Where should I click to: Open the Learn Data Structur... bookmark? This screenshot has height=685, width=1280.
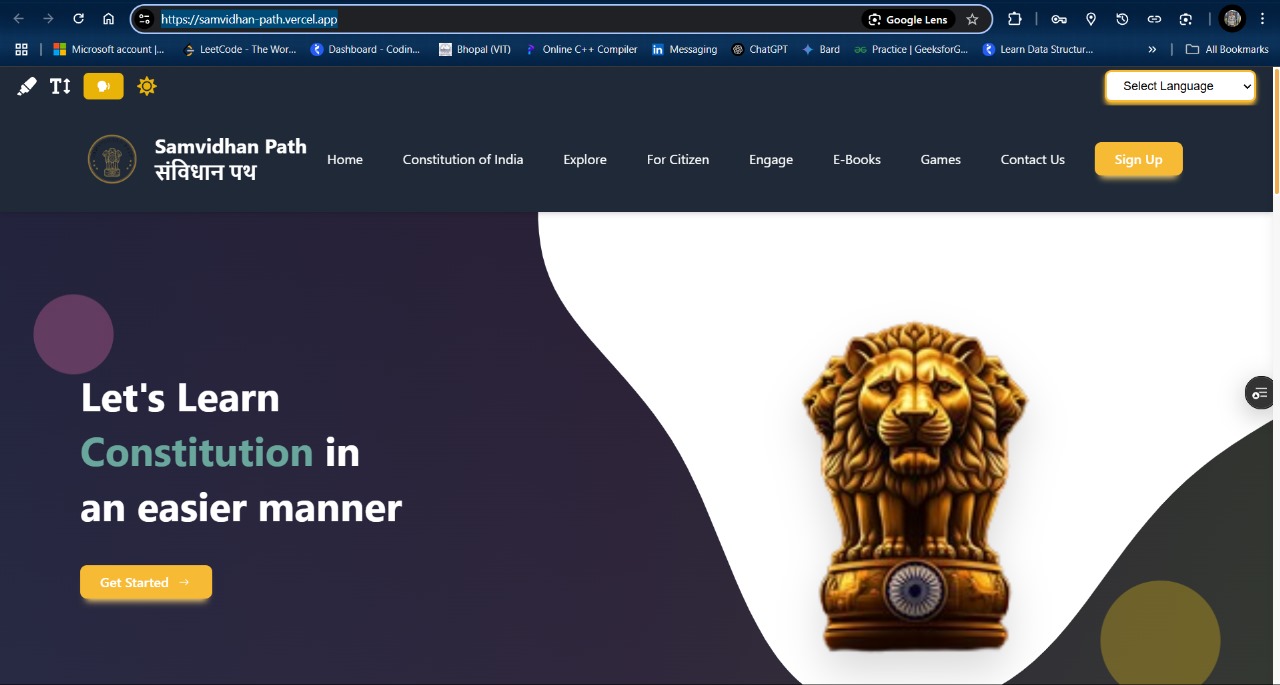coord(1038,49)
